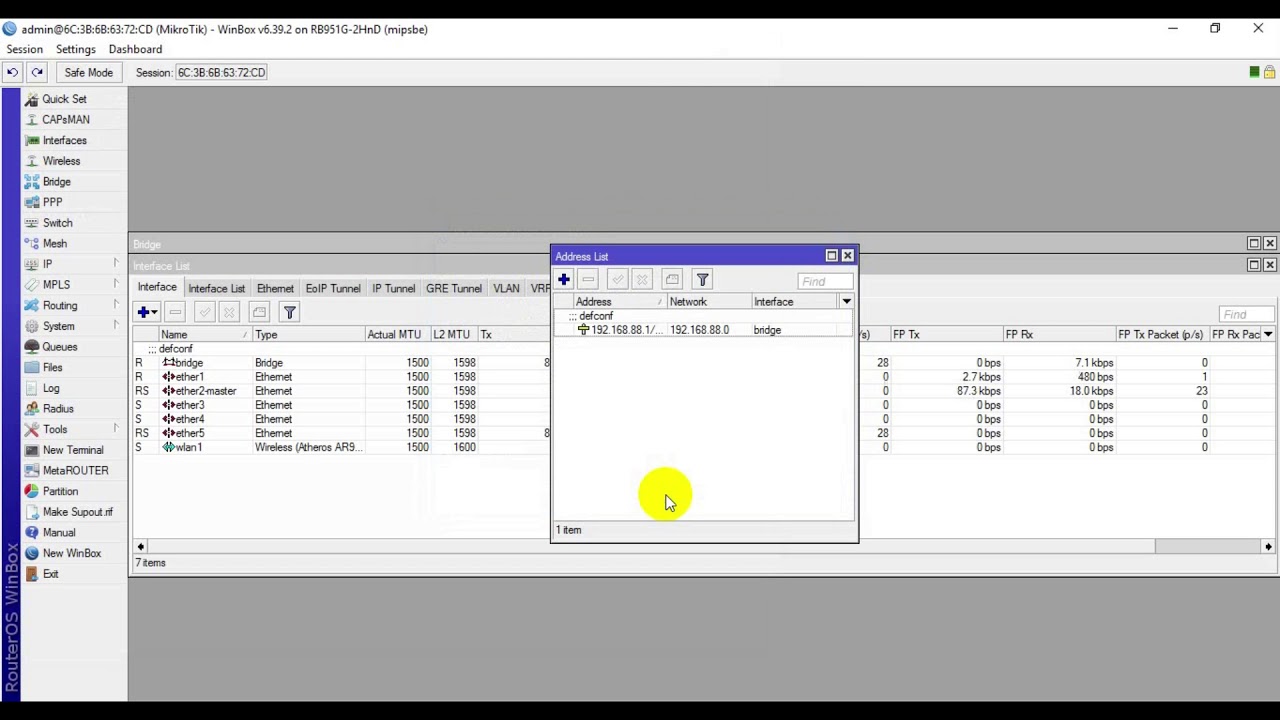The height and width of the screenshot is (720, 1280).
Task: Click the Undo arrow icon
Action: coord(12,72)
